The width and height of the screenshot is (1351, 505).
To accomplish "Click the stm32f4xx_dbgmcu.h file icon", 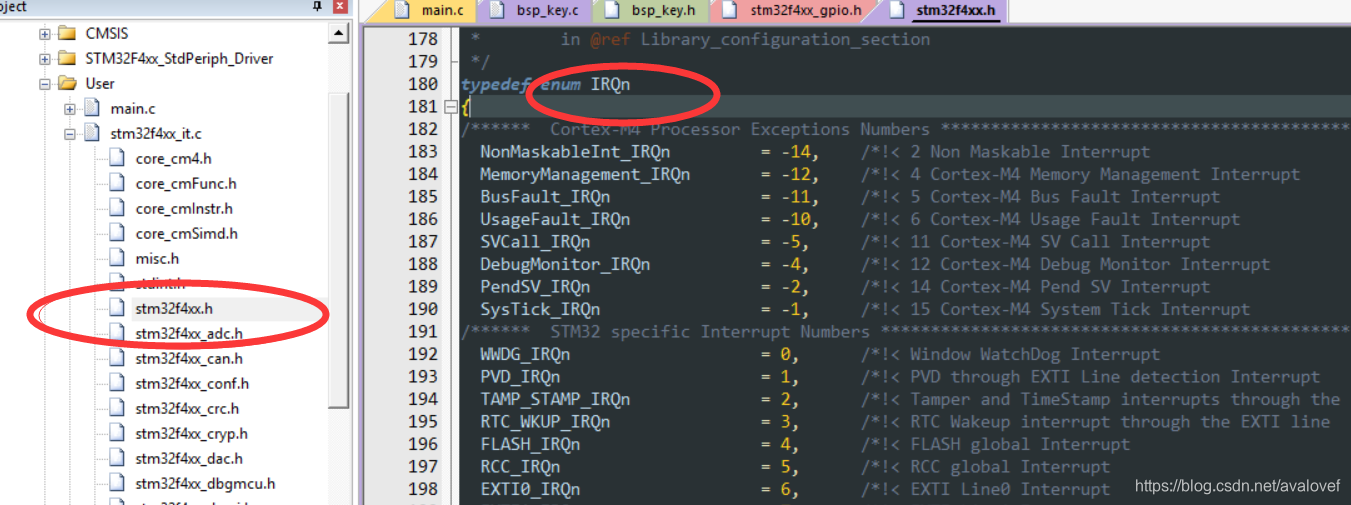I will click(x=117, y=484).
